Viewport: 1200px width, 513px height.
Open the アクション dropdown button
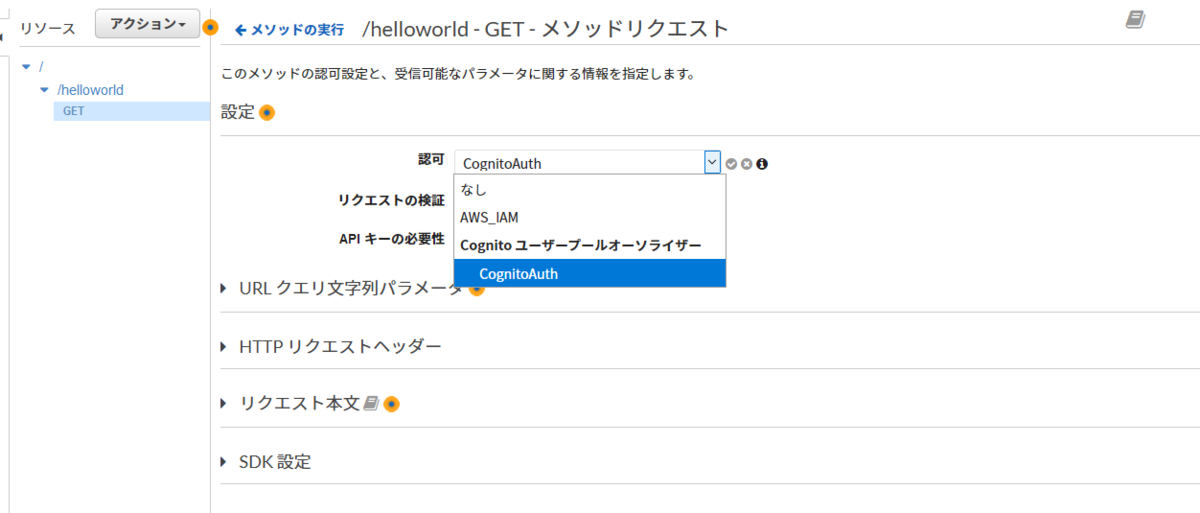[x=147, y=25]
